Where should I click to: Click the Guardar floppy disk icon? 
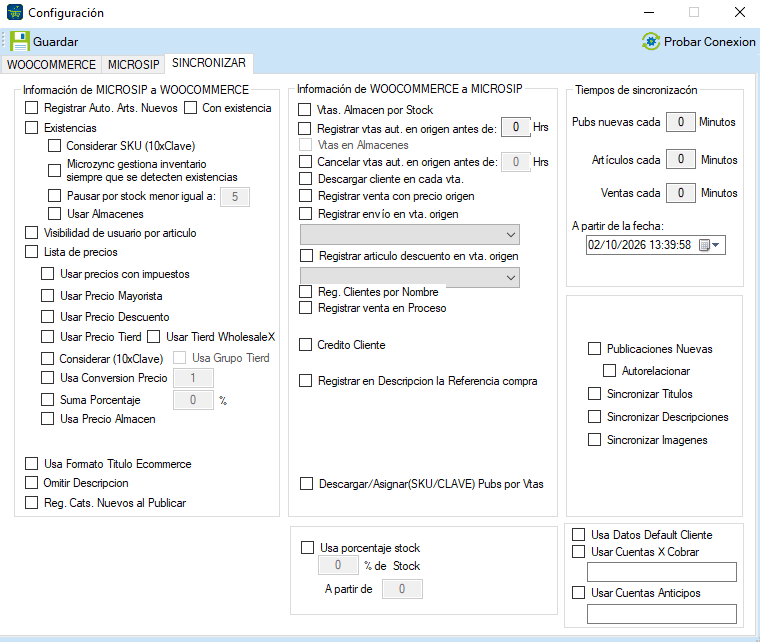[x=20, y=42]
